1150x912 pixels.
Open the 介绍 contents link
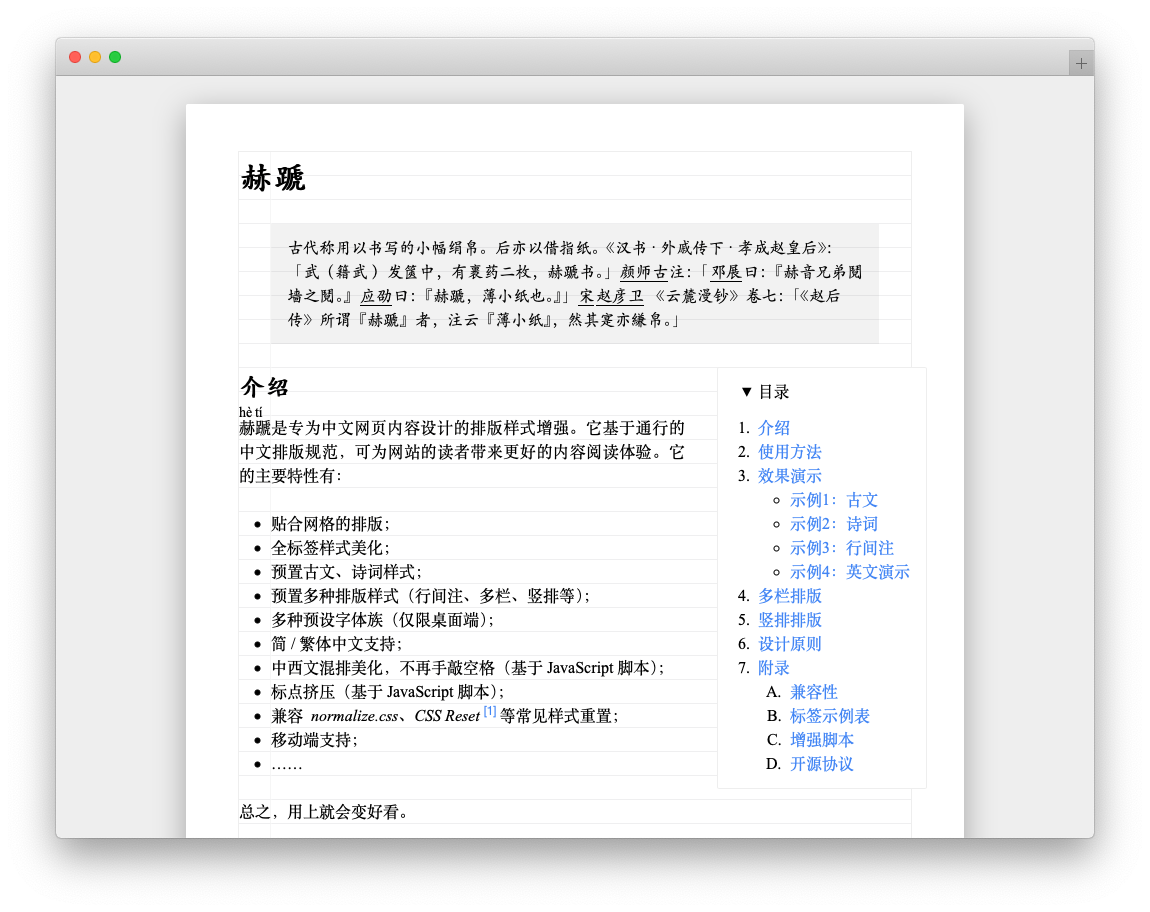coord(774,428)
